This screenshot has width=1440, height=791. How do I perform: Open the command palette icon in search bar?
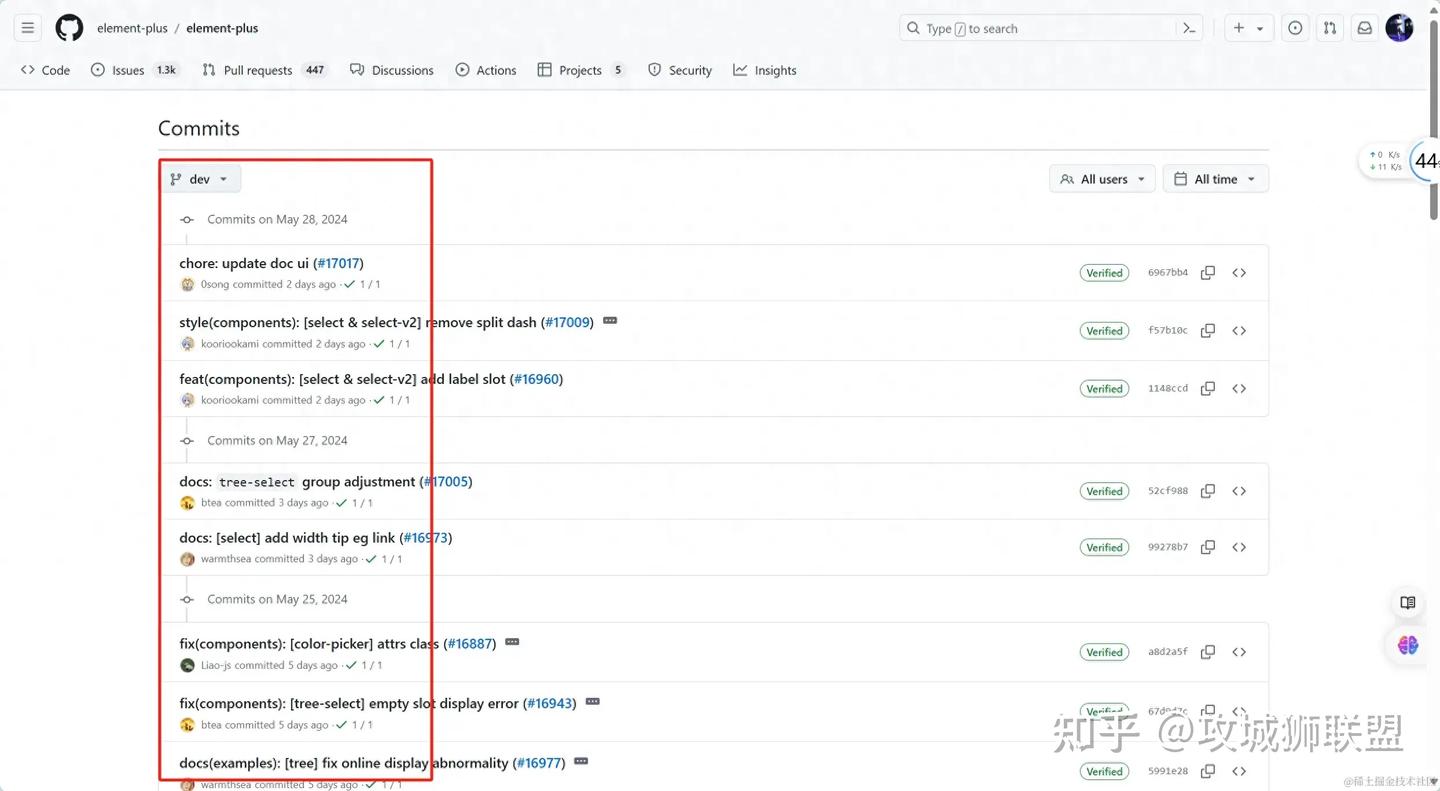pyautogui.click(x=1189, y=28)
